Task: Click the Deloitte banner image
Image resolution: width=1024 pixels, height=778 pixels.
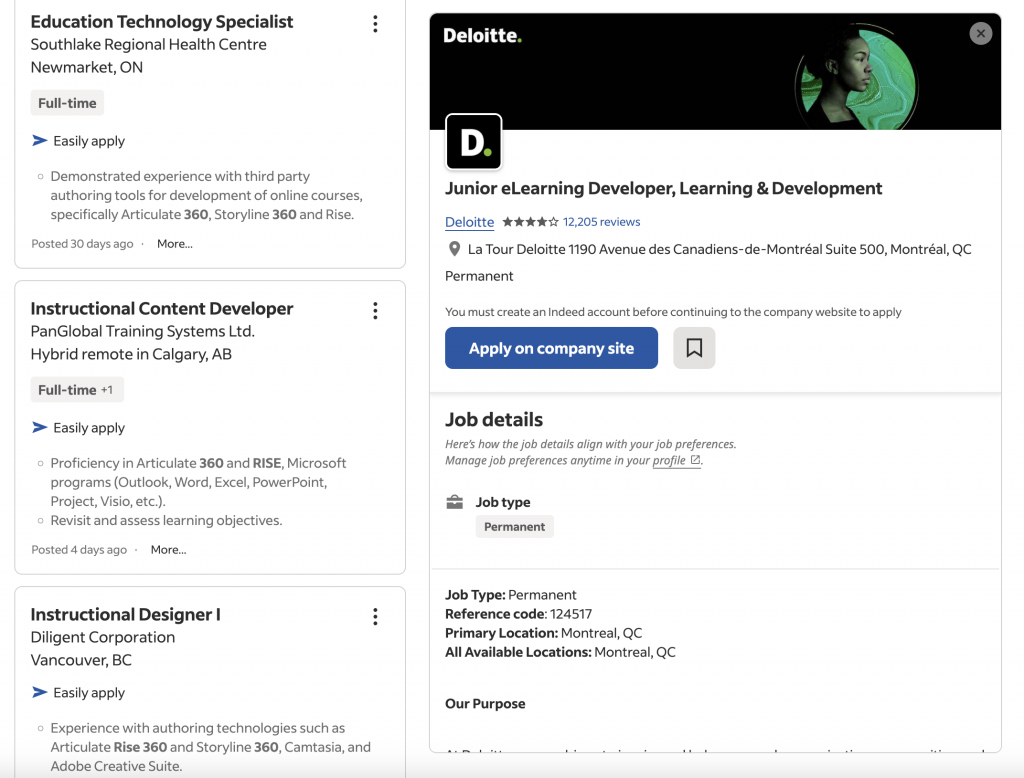Action: 715,71
